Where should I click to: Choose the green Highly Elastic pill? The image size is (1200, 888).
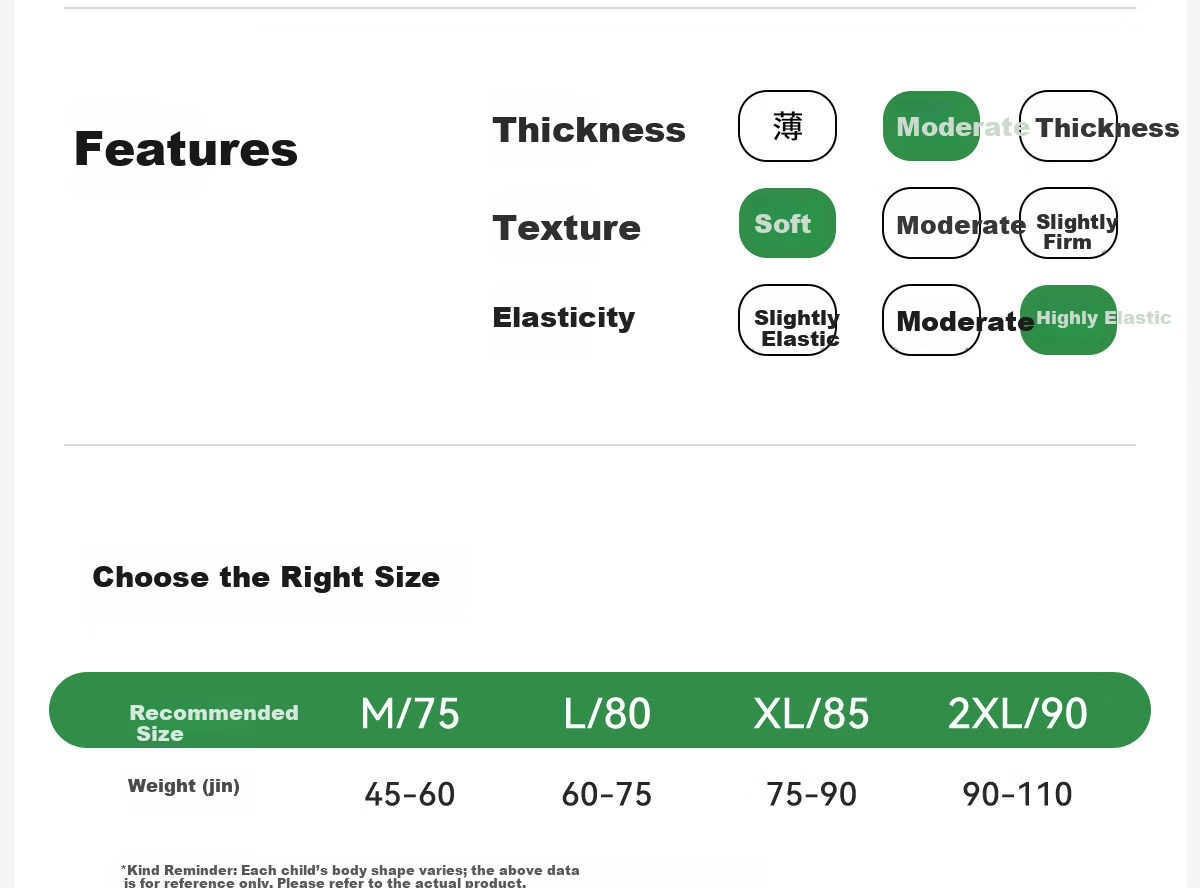pyautogui.click(x=1068, y=320)
